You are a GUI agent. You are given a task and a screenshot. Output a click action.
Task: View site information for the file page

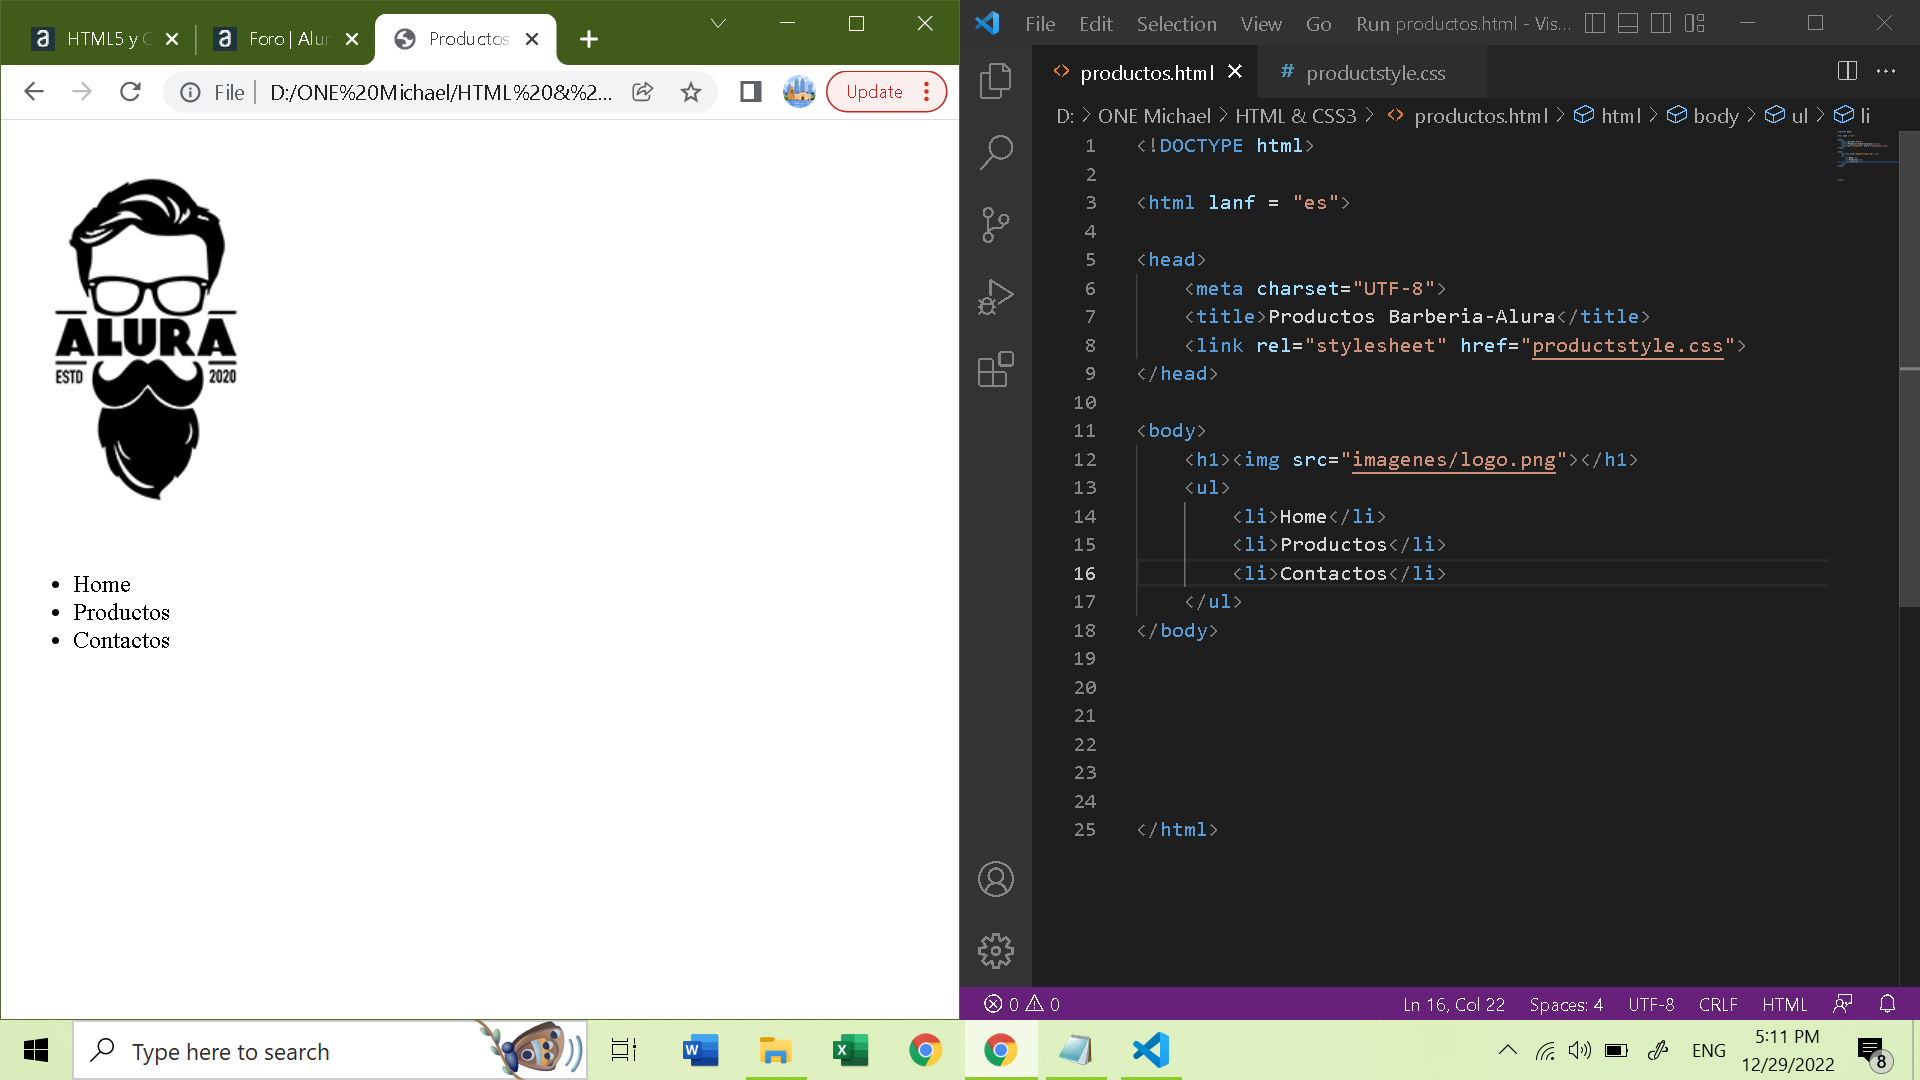[x=190, y=92]
